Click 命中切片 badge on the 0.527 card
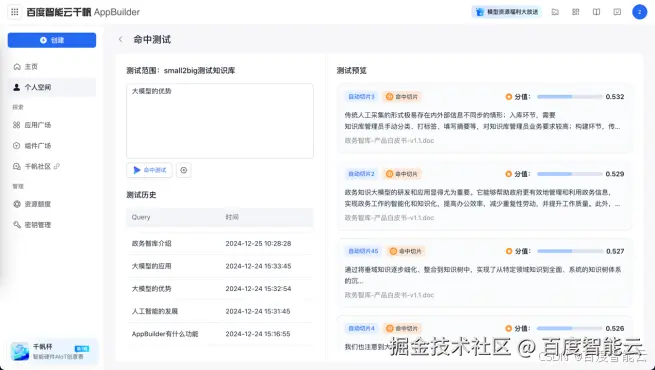The image size is (655, 370). 406,251
